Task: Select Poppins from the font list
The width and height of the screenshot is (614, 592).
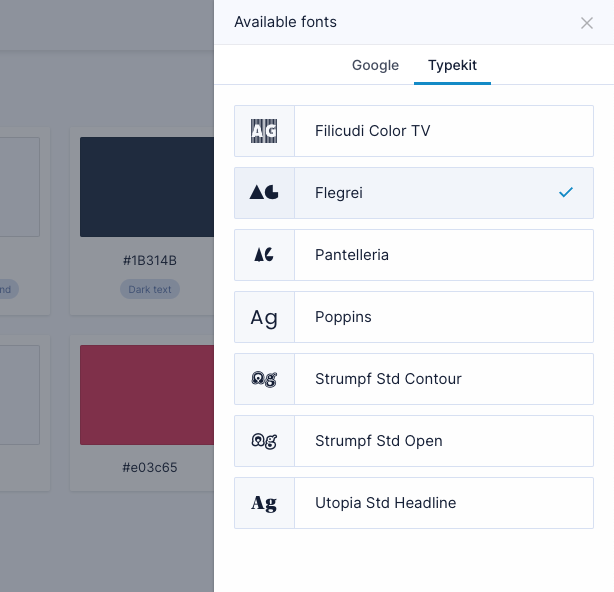Action: 343,317
